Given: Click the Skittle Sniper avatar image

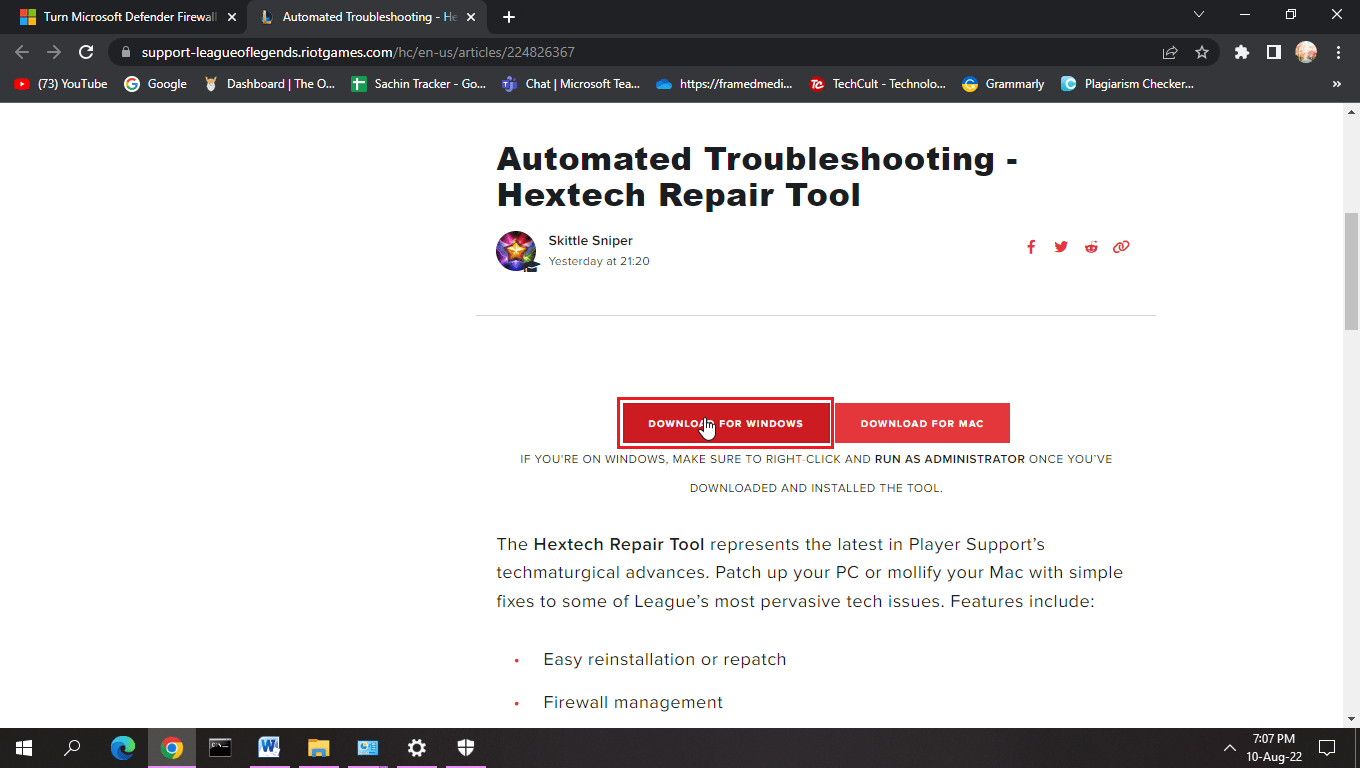Looking at the screenshot, I should click(516, 251).
